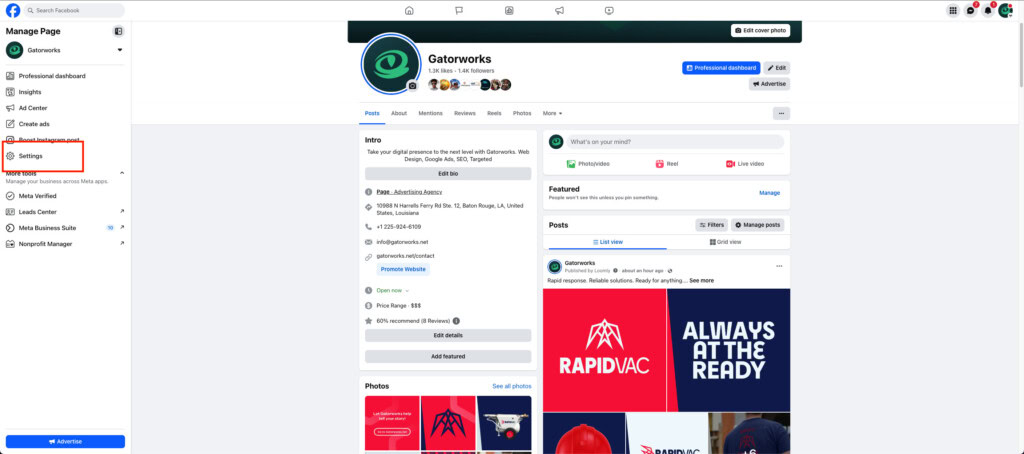Select the Posts tab
The image size is (1024, 454).
(372, 113)
